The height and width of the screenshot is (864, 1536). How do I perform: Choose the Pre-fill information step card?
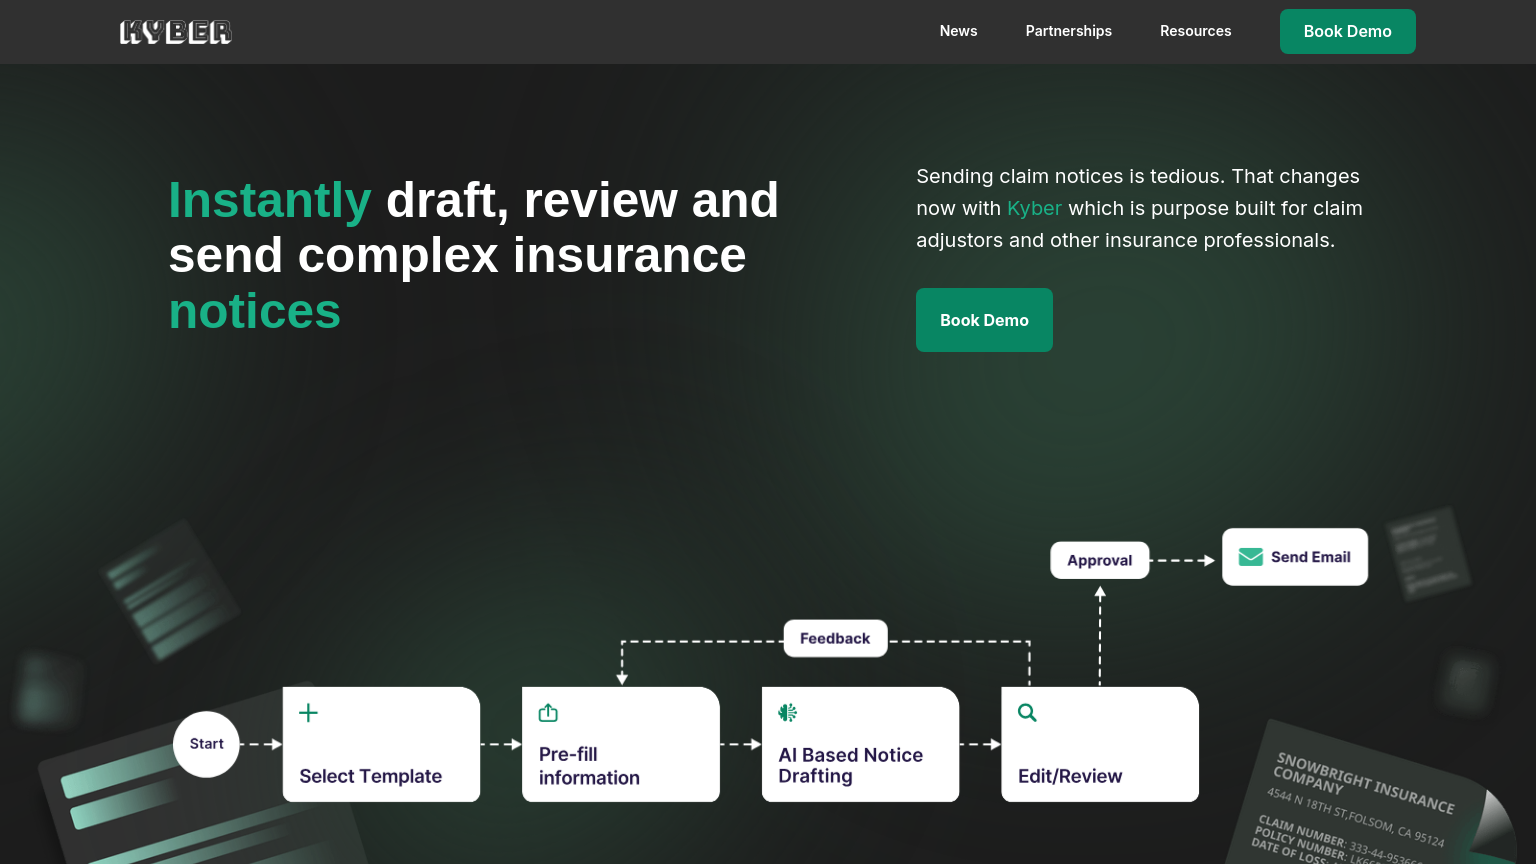coord(620,745)
